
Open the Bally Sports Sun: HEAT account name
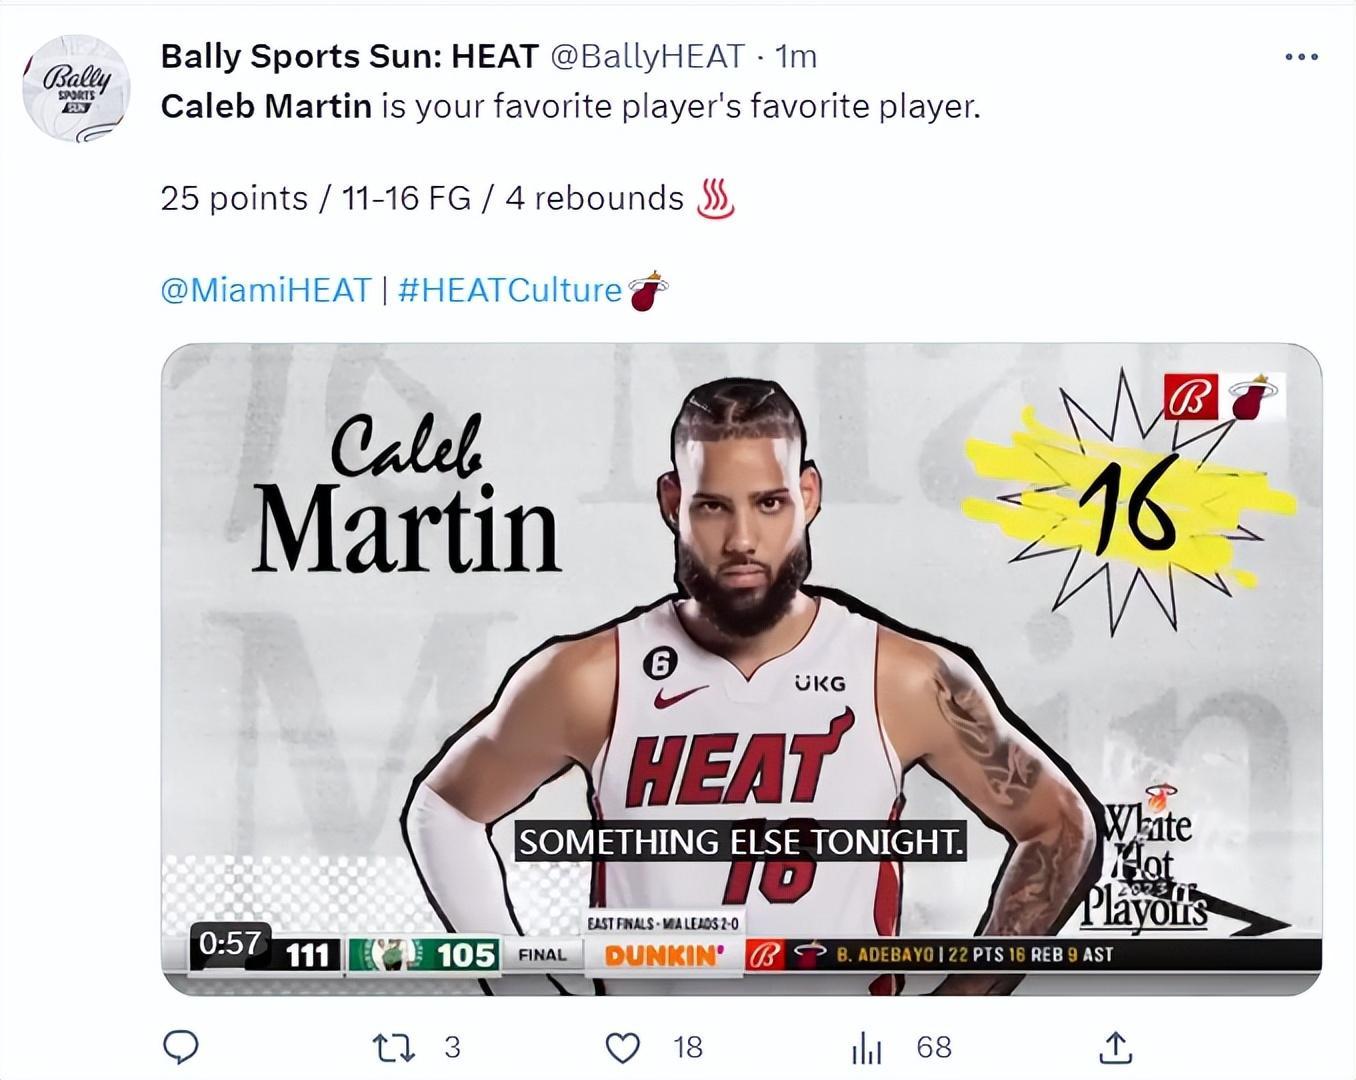(349, 56)
